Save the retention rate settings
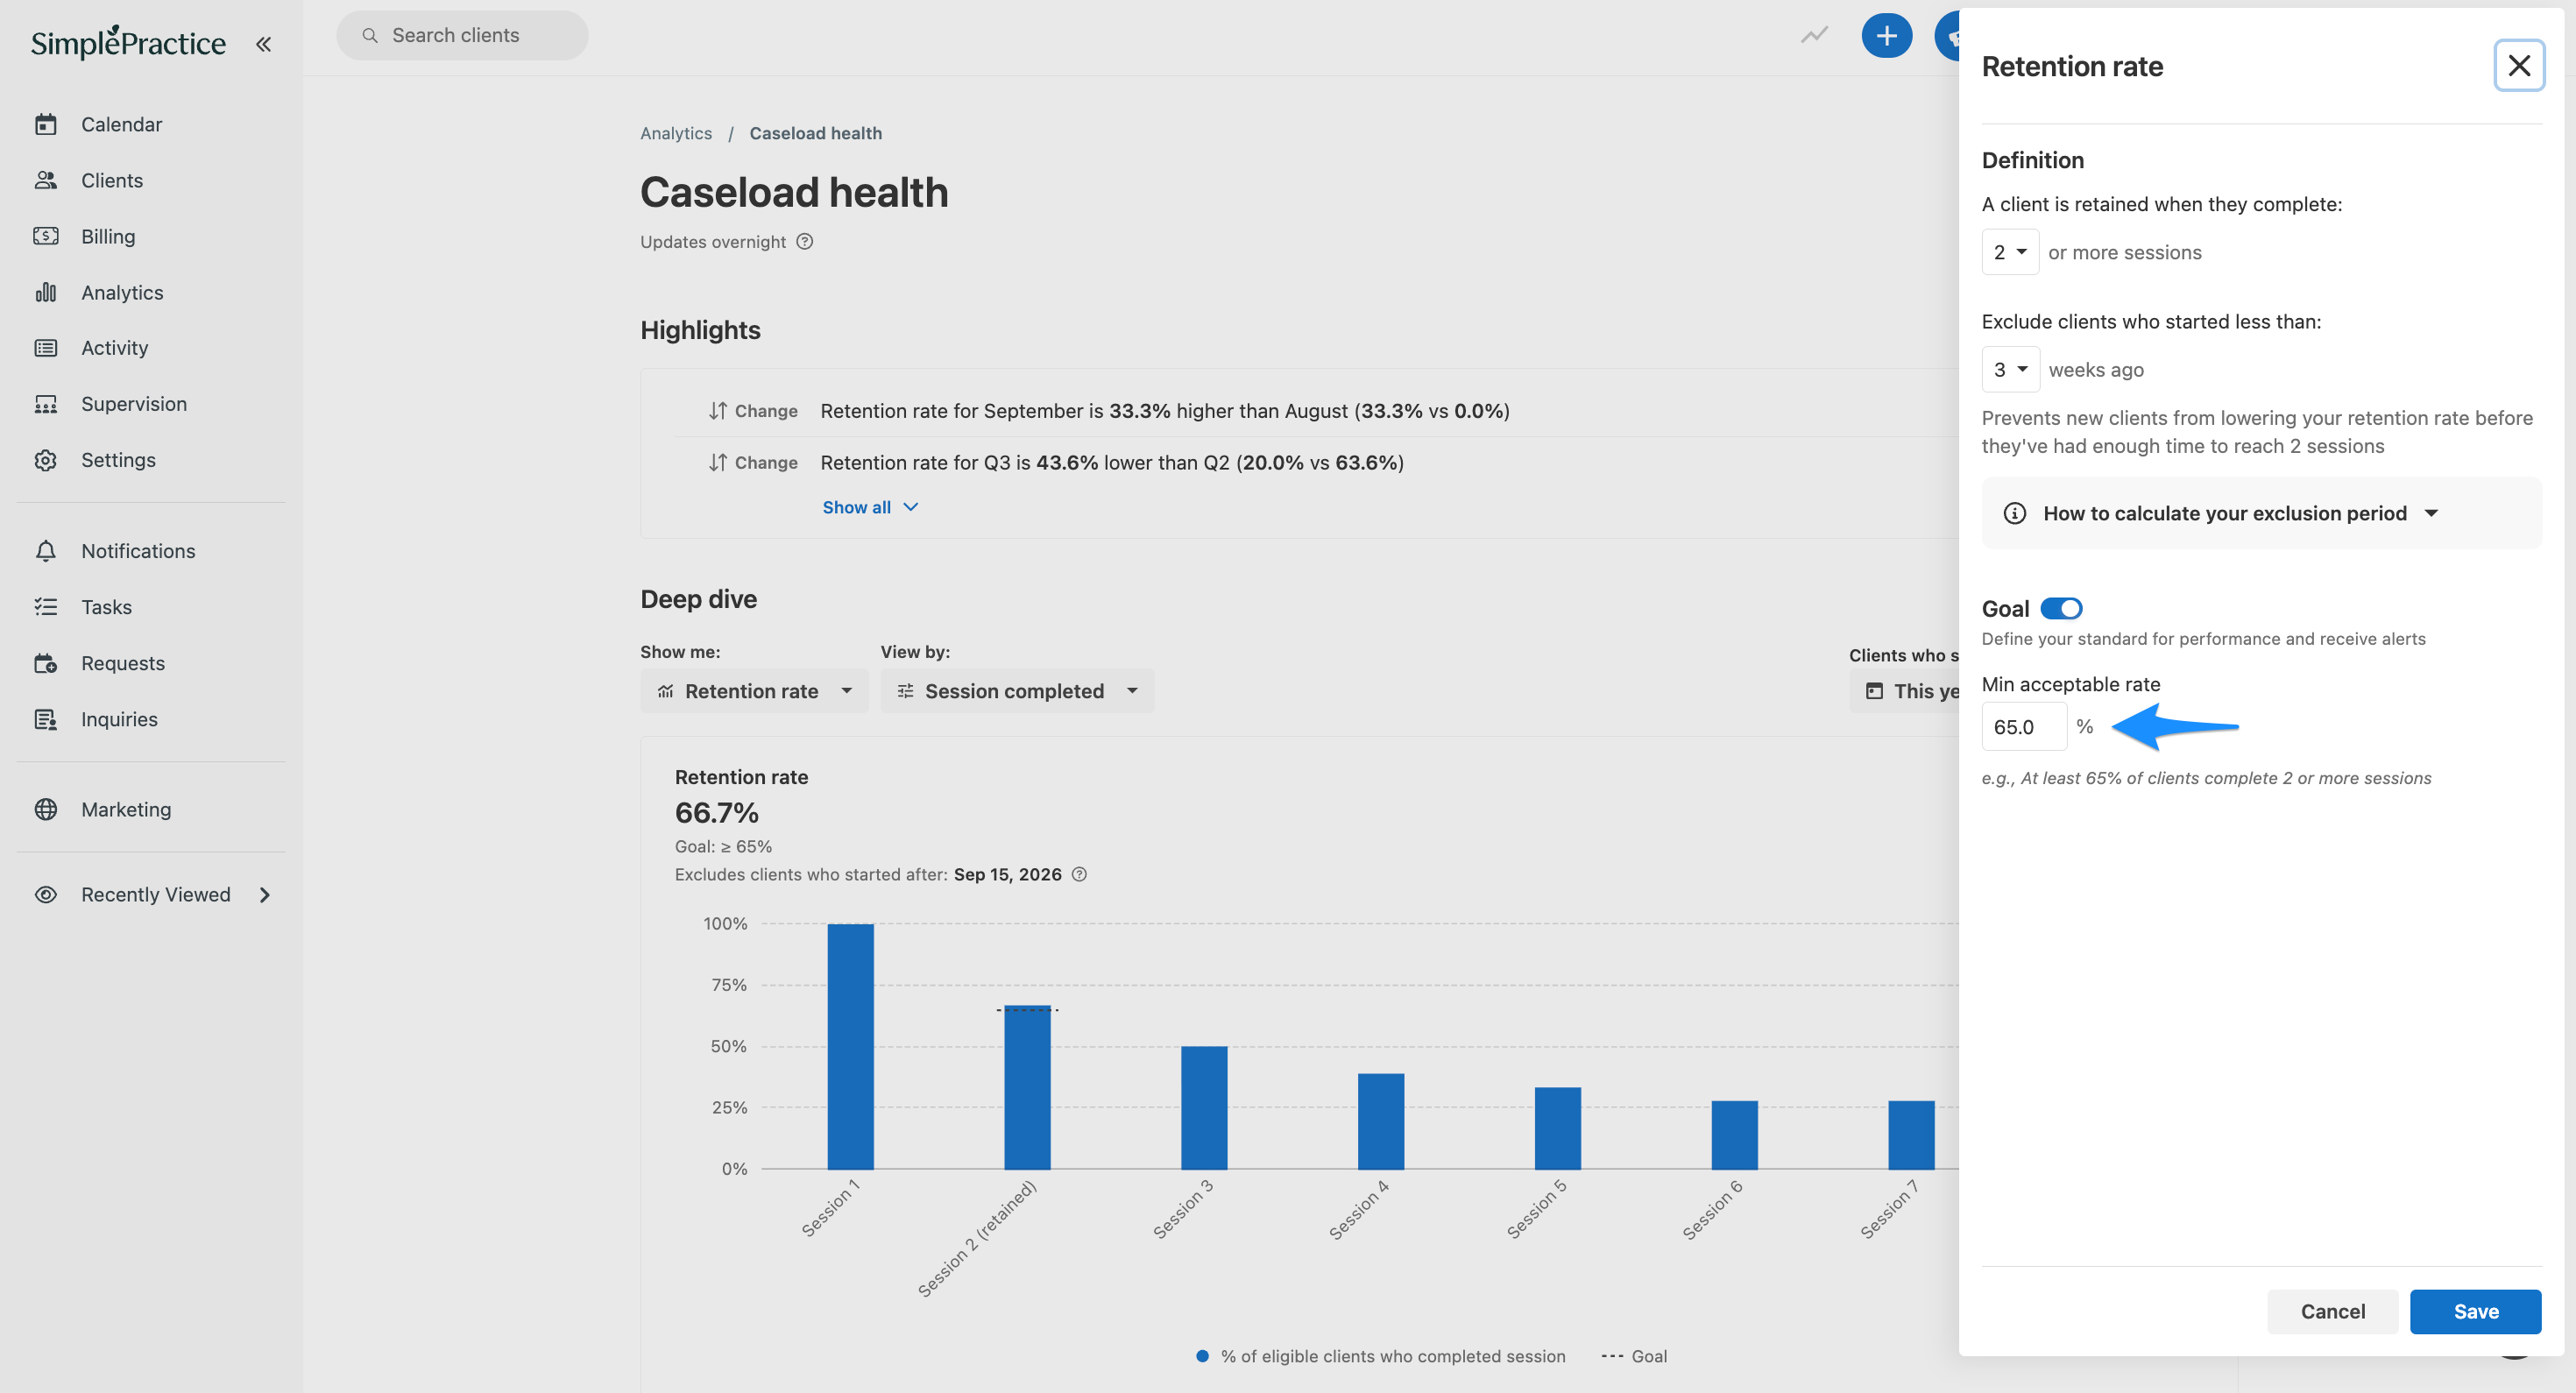This screenshot has width=2576, height=1393. pyautogui.click(x=2475, y=1311)
